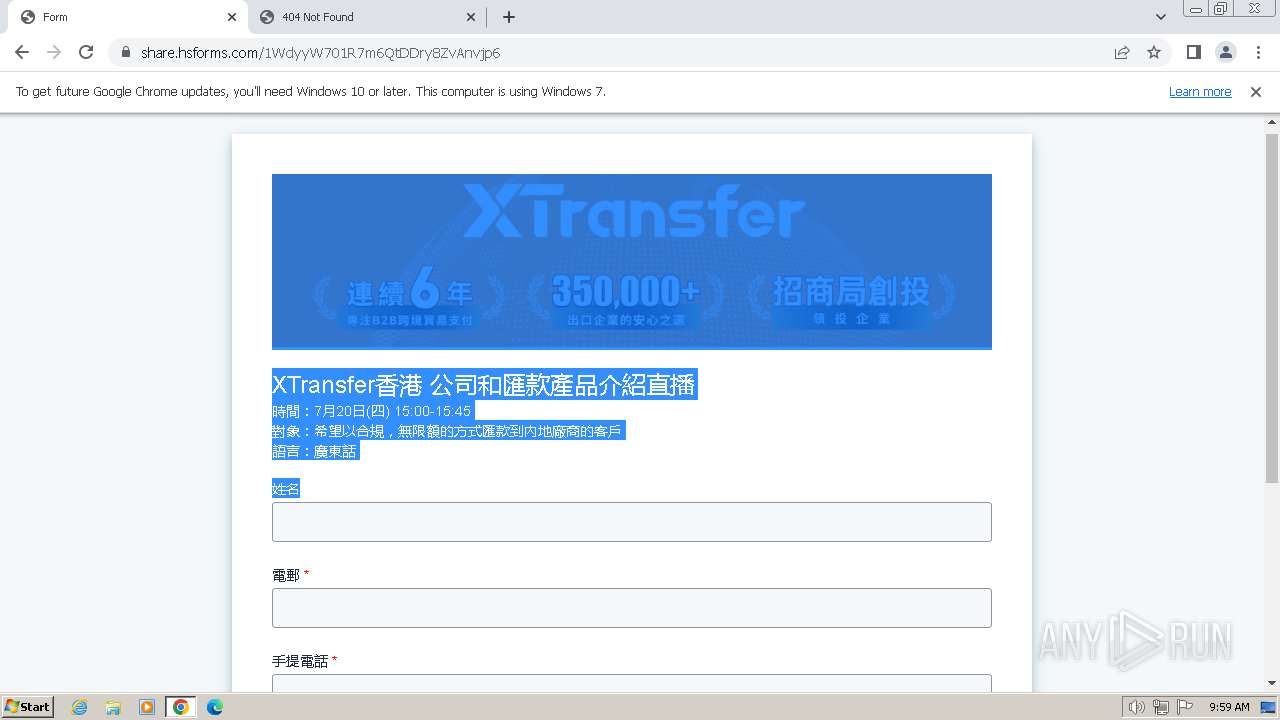Reload the current page

(86, 53)
